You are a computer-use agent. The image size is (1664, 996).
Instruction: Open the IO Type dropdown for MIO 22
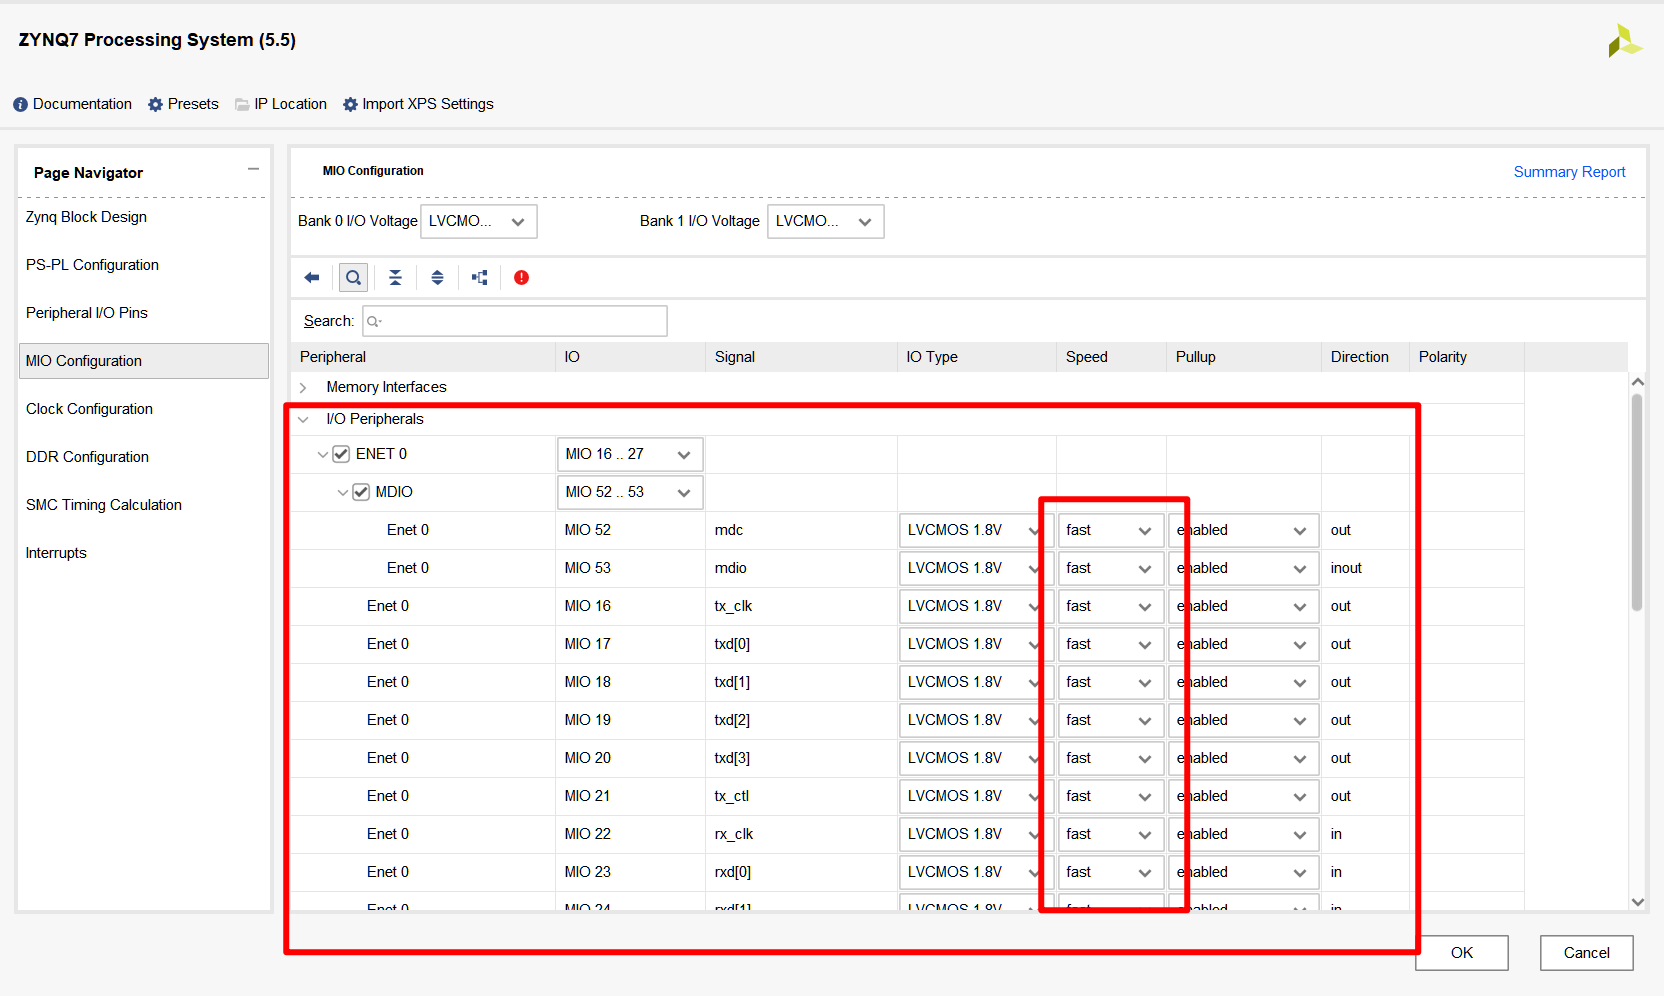[976, 835]
